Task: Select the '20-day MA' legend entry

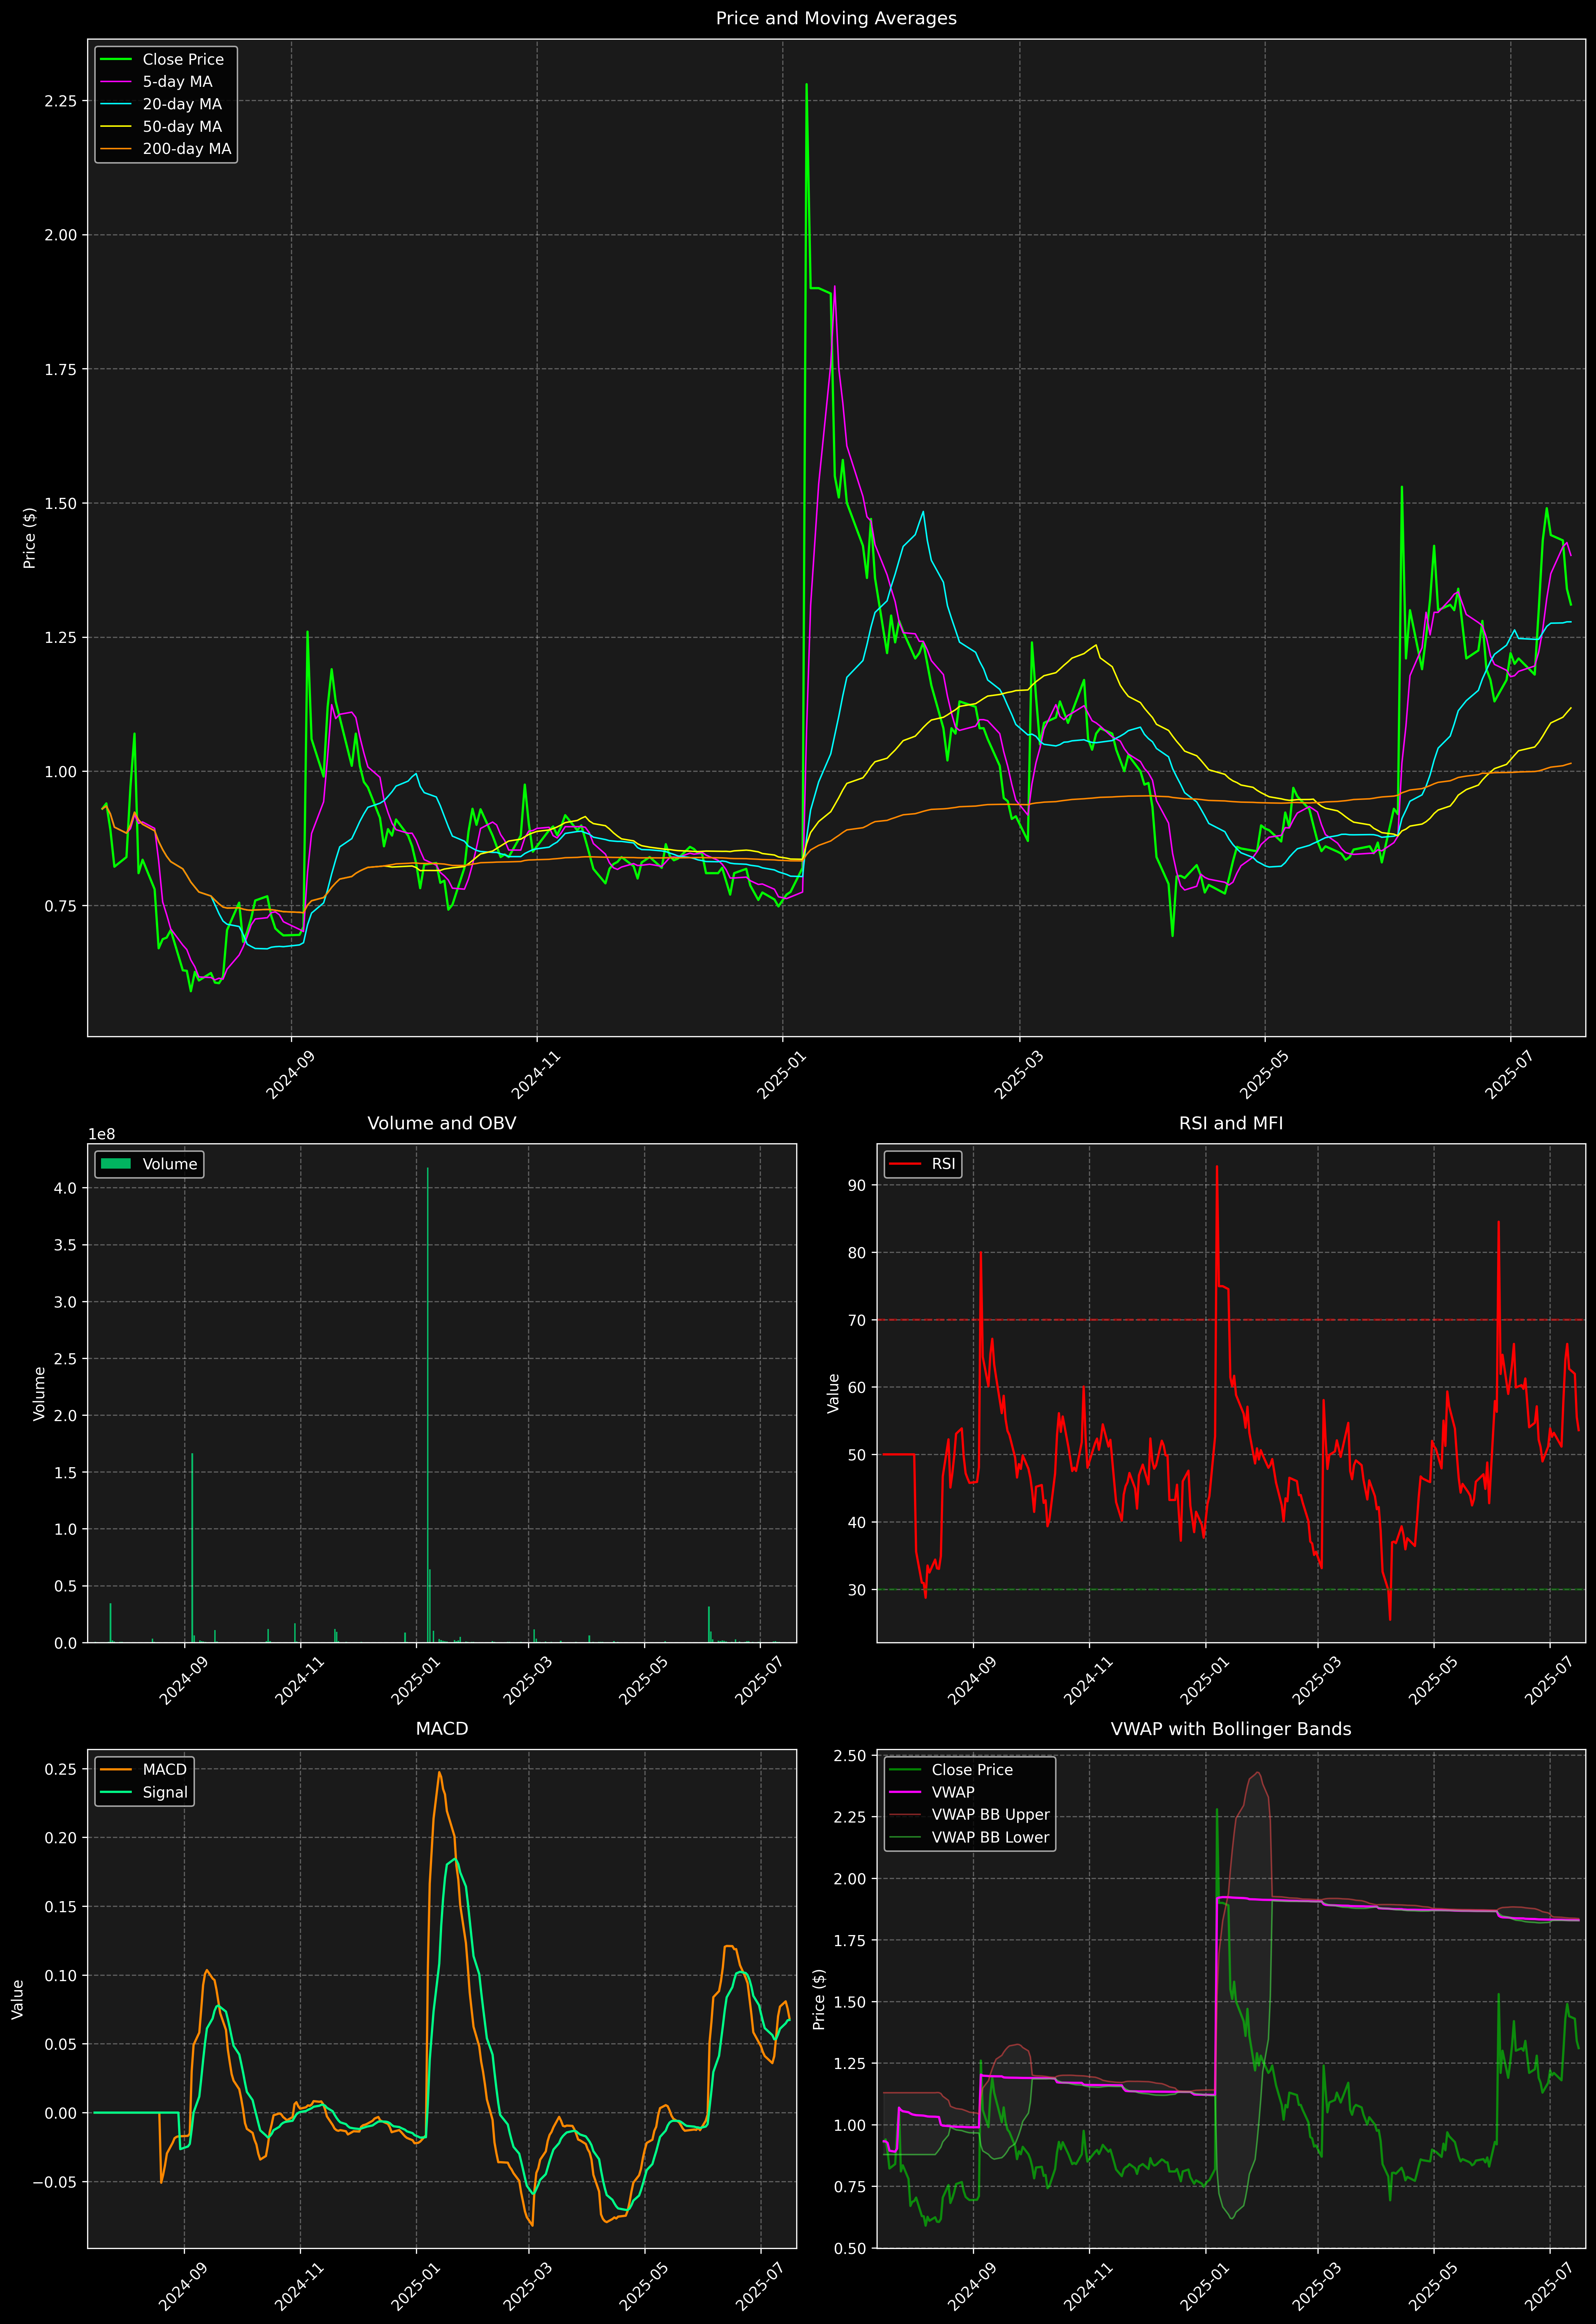Action: 182,104
